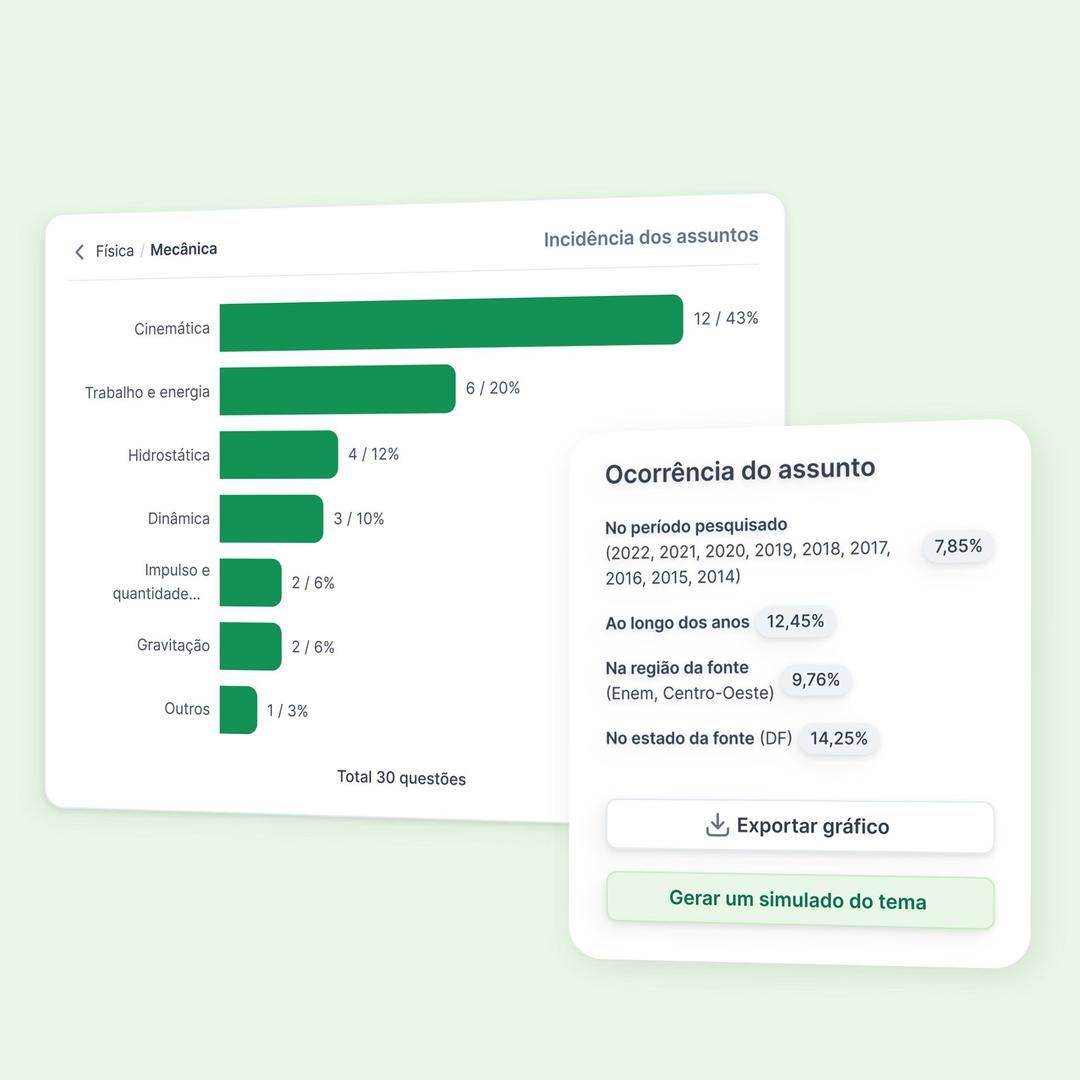Click the Cinemática subject label
Image resolution: width=1080 pixels, height=1080 pixels.
click(x=172, y=328)
